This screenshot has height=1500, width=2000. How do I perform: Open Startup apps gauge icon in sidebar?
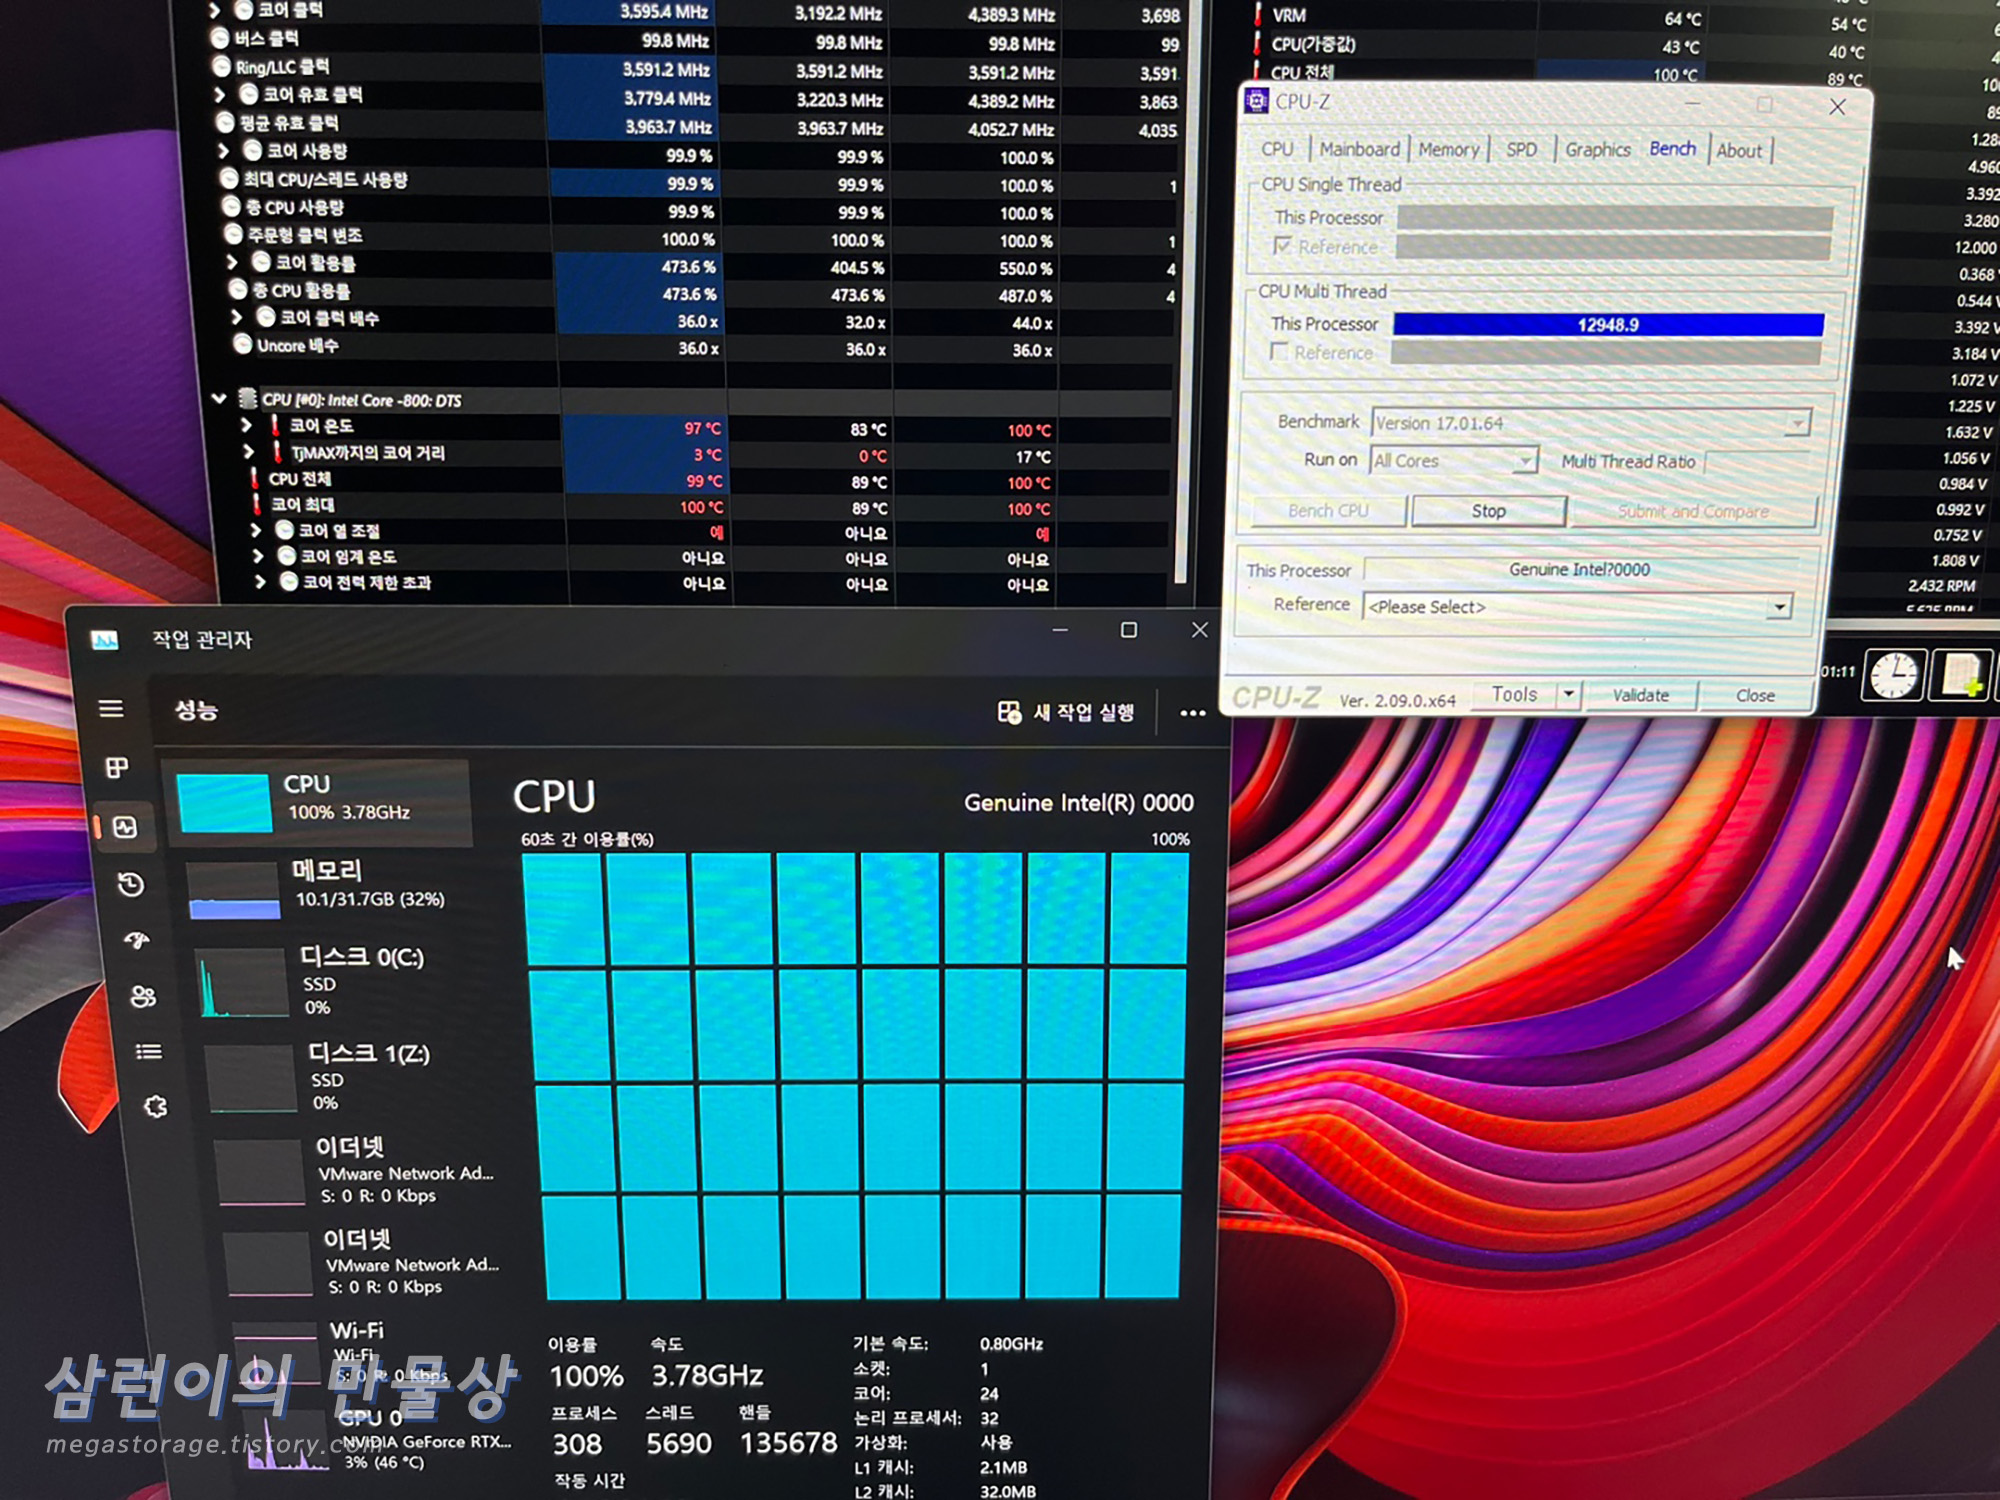pyautogui.click(x=137, y=940)
